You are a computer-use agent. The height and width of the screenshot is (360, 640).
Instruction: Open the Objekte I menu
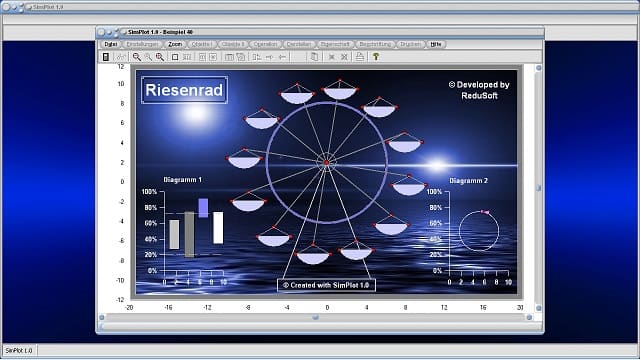point(202,44)
